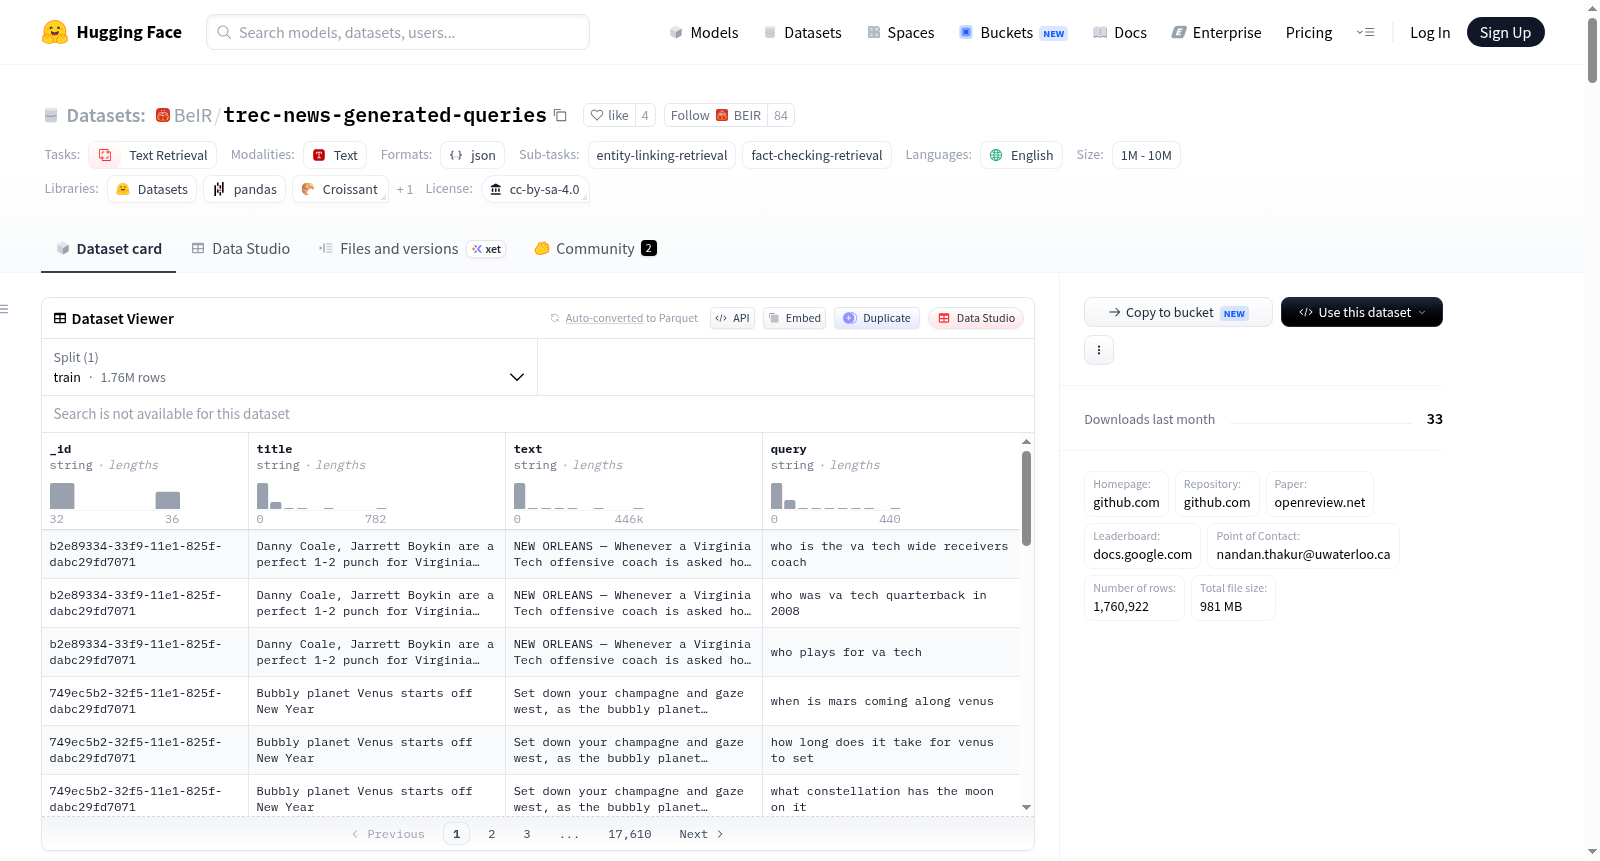The width and height of the screenshot is (1600, 861).
Task: Click the fact-checking-retrieval sub-task tag
Action: click(x=817, y=155)
